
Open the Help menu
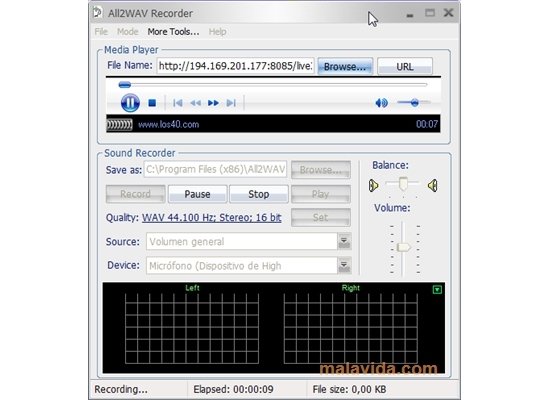[x=217, y=32]
